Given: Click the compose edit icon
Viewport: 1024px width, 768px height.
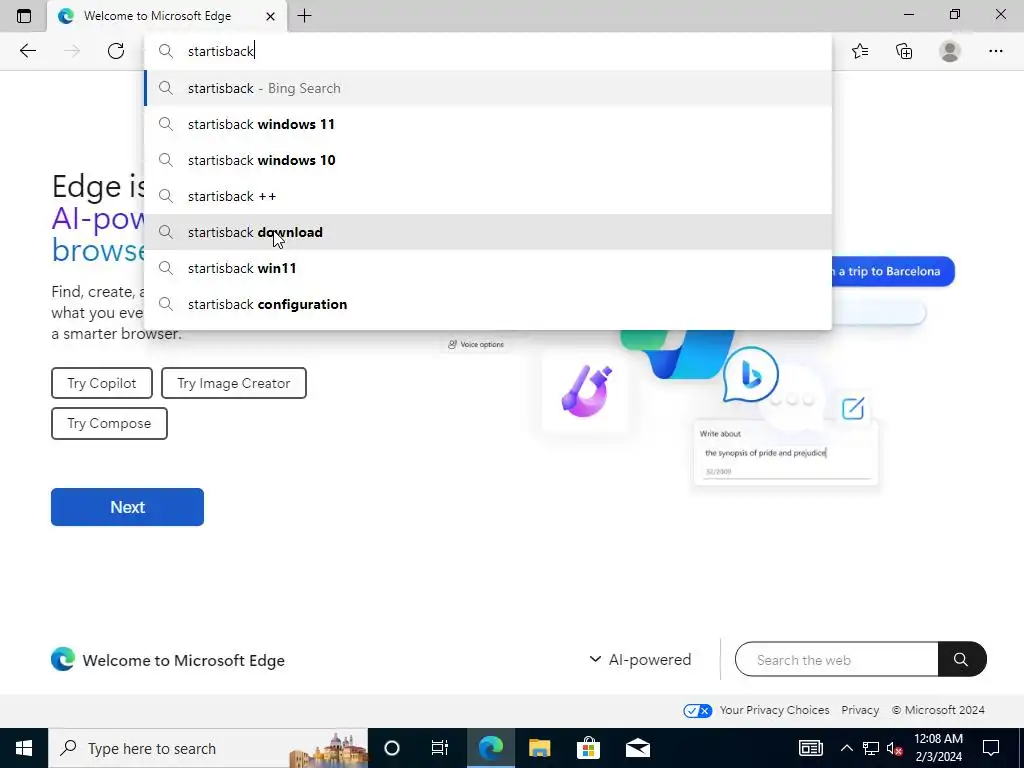Looking at the screenshot, I should point(852,409).
